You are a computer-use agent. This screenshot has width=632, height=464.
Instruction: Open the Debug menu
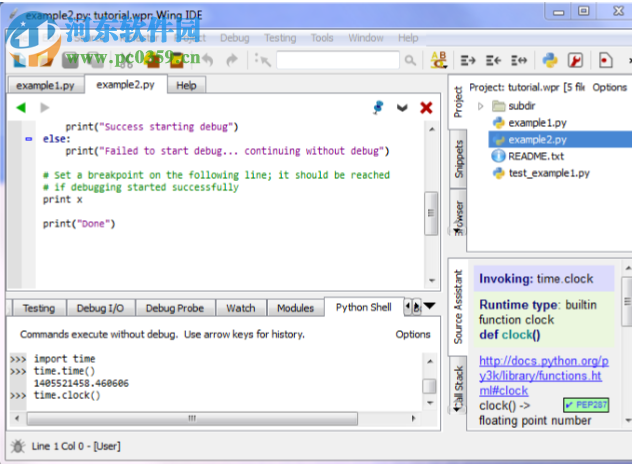tap(235, 38)
